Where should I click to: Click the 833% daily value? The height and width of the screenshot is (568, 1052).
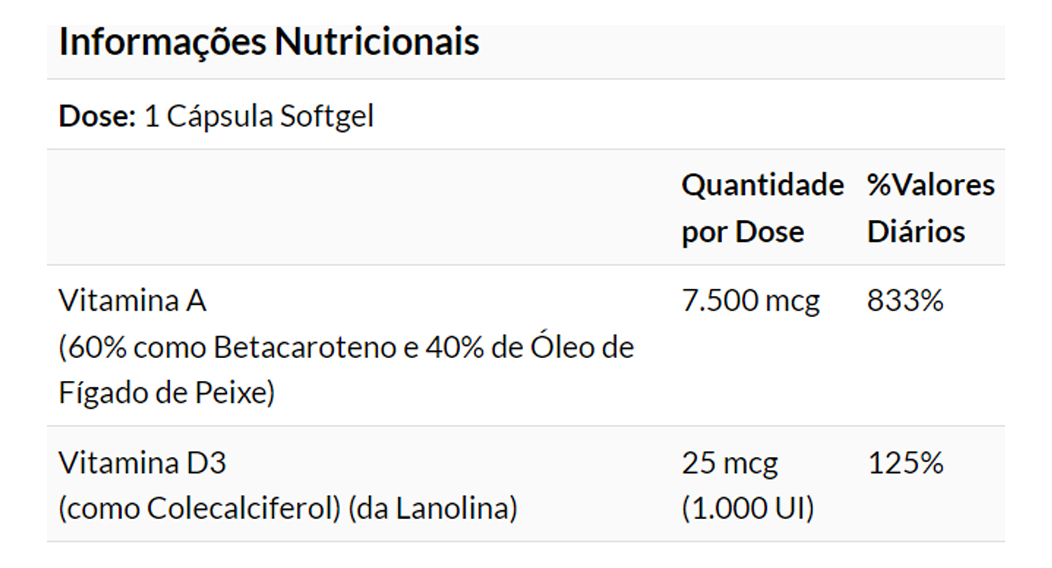(905, 300)
